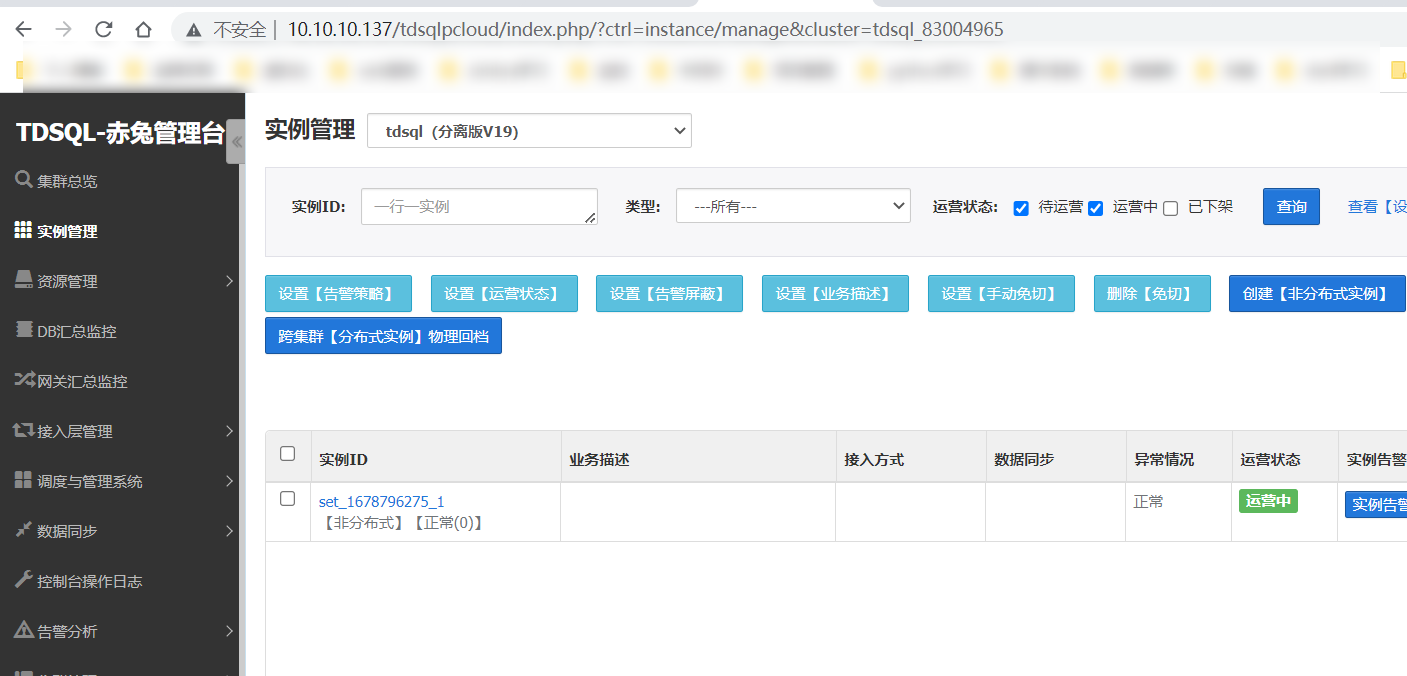Click inside the 实例ID text area
The height and width of the screenshot is (676, 1407).
click(479, 206)
